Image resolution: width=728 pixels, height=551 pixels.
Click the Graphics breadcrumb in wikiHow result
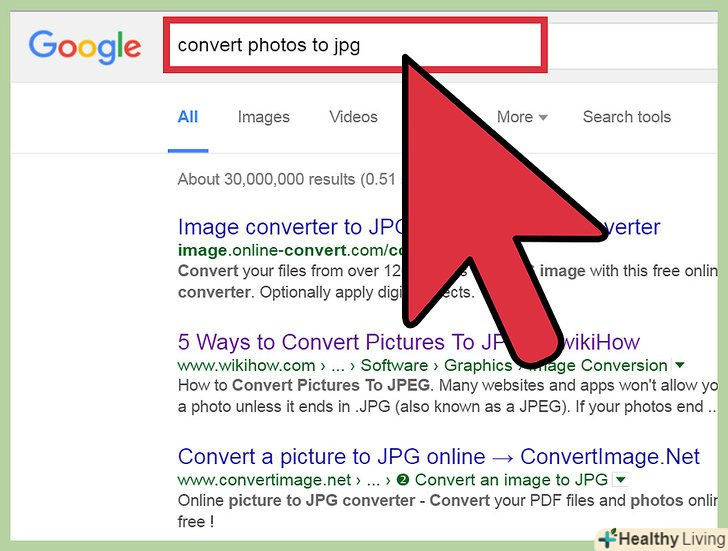(478, 365)
